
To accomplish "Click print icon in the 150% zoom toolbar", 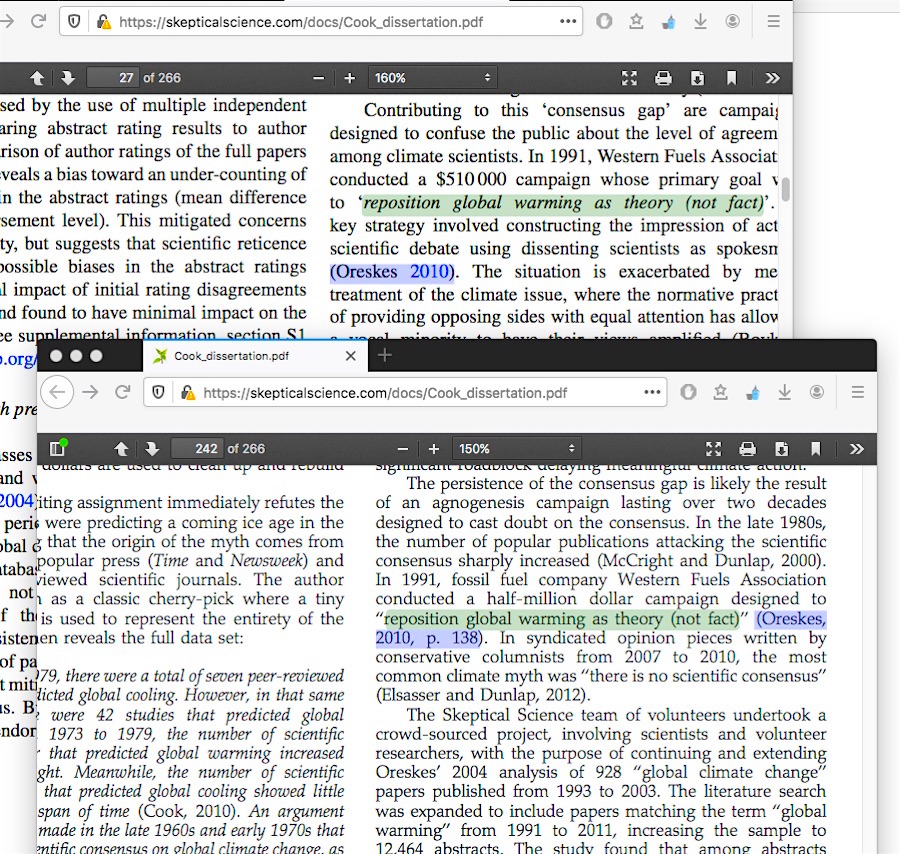I will [x=747, y=449].
